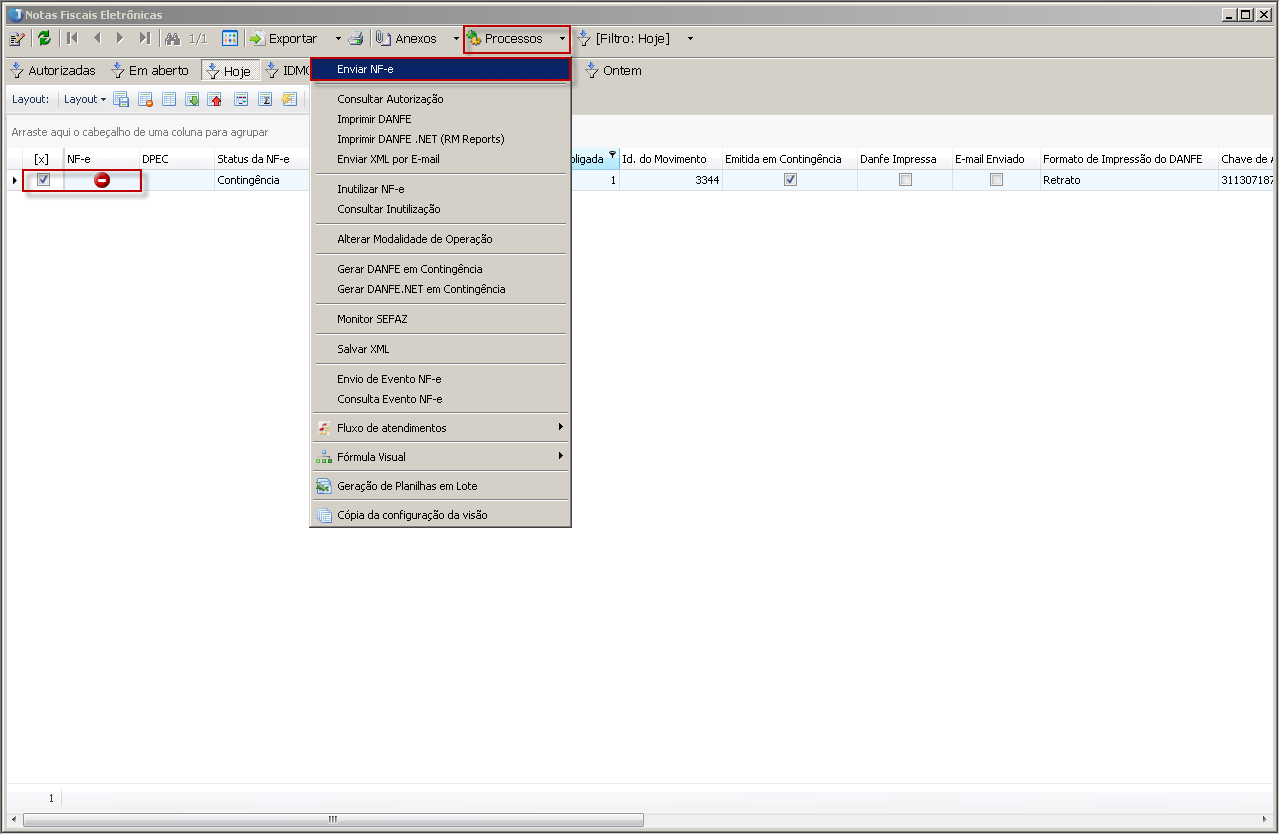Toggle the Emitida em Contingência checkbox
The width and height of the screenshot is (1280, 835).
[790, 180]
